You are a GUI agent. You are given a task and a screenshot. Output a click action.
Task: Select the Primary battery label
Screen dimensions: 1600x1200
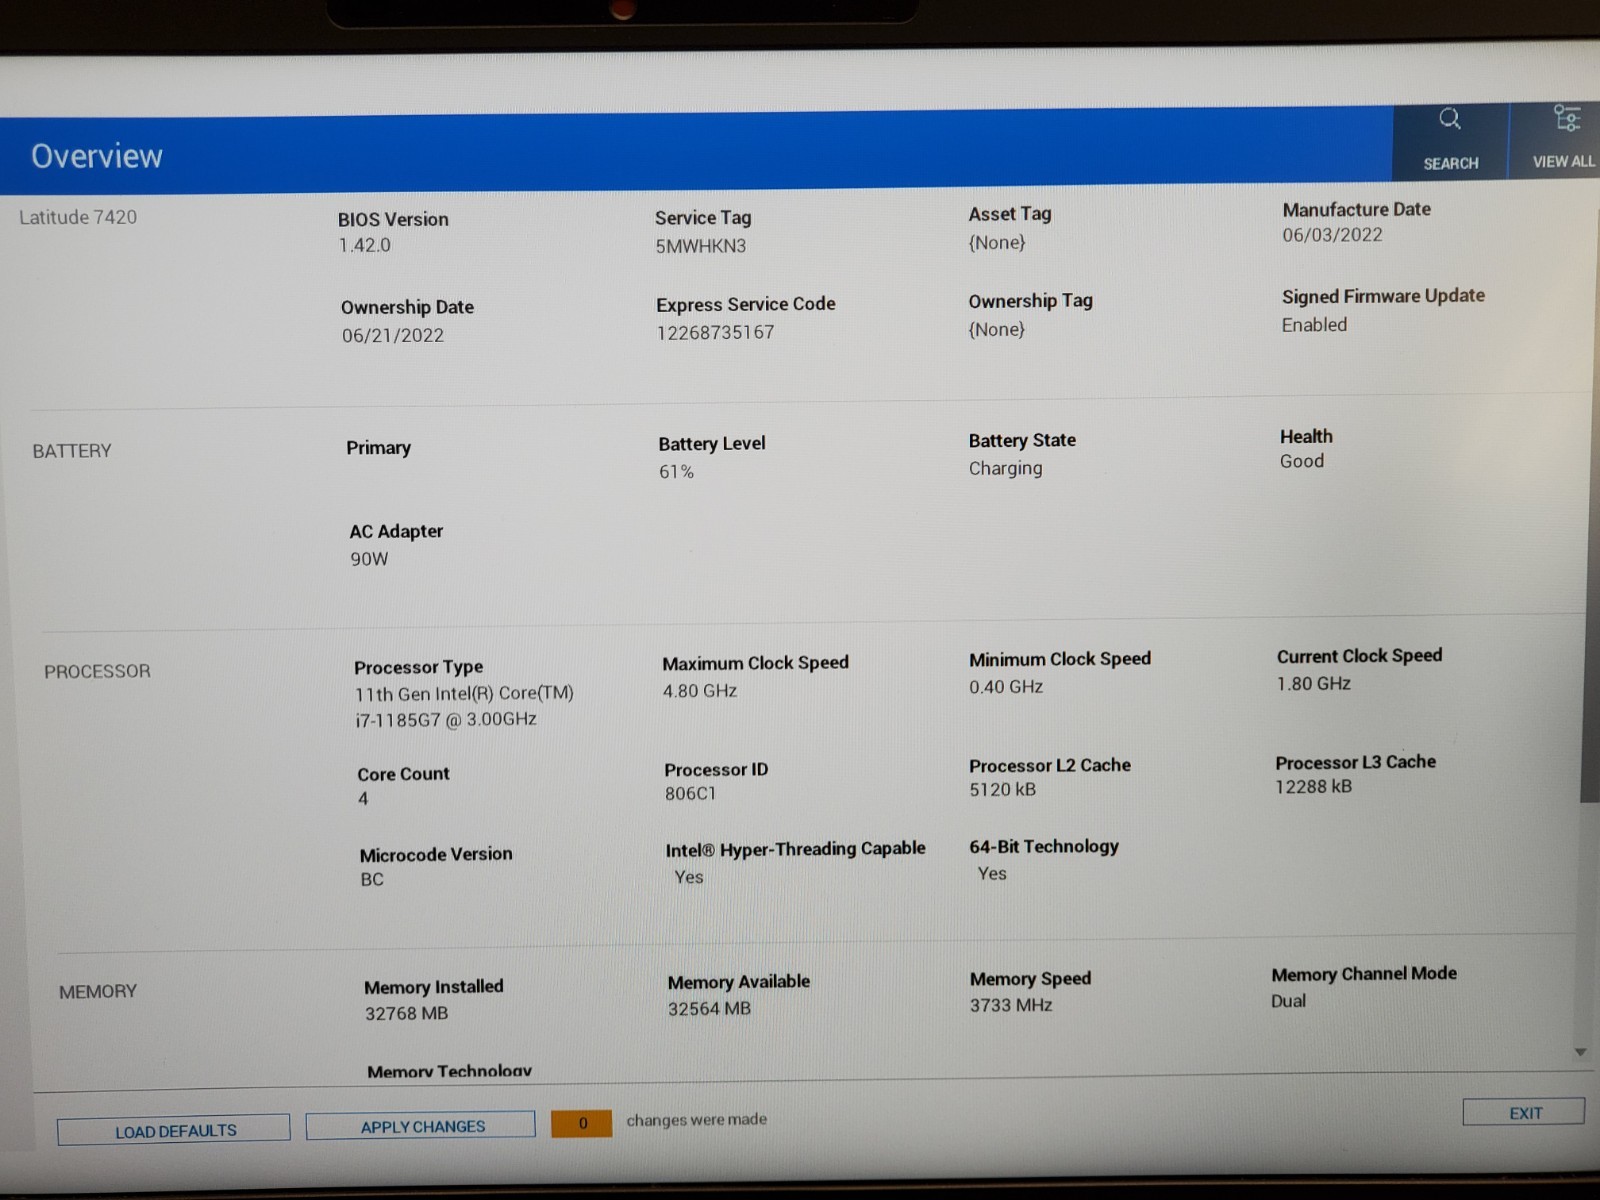point(379,448)
